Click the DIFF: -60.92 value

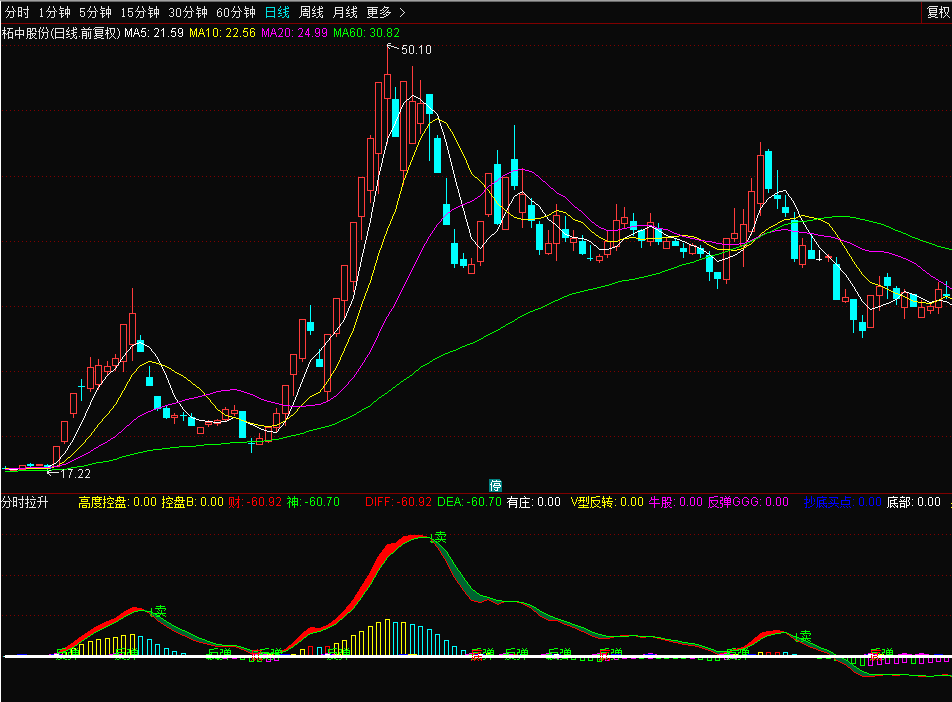point(398,502)
